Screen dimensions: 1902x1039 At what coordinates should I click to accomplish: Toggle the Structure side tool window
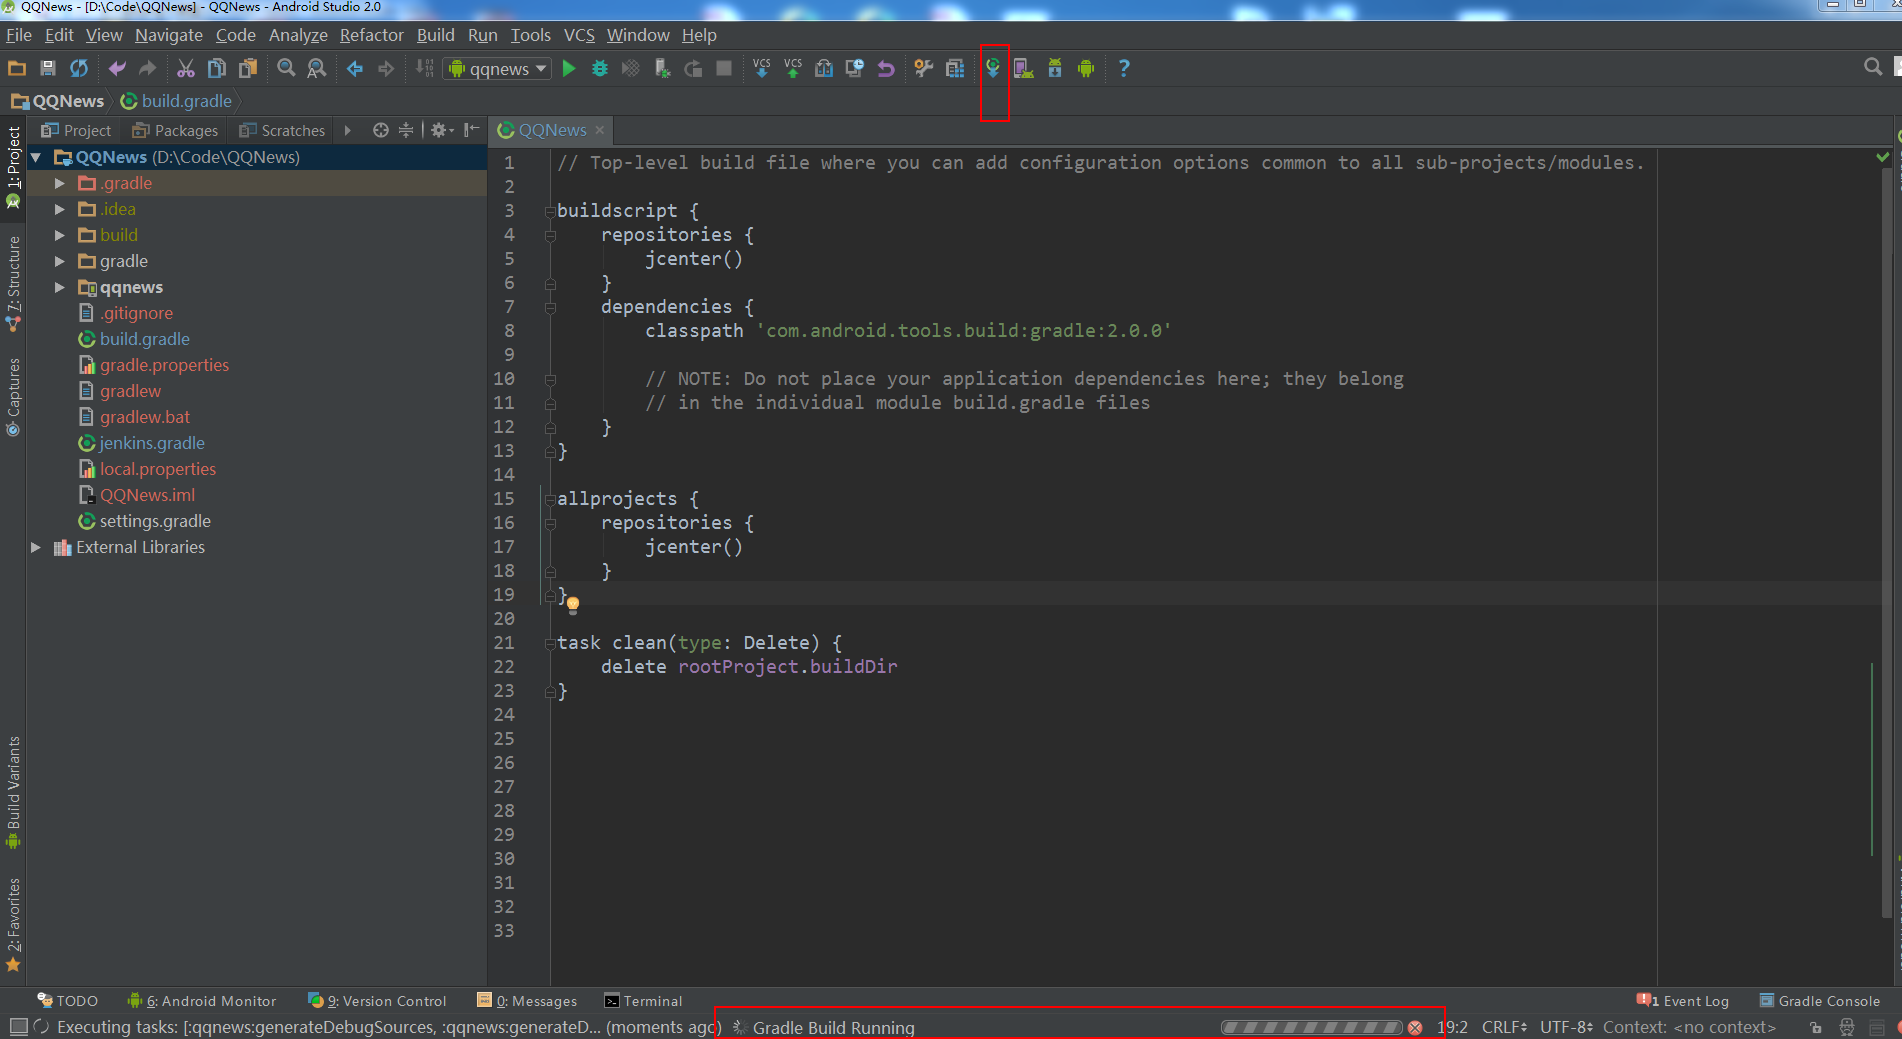click(13, 283)
